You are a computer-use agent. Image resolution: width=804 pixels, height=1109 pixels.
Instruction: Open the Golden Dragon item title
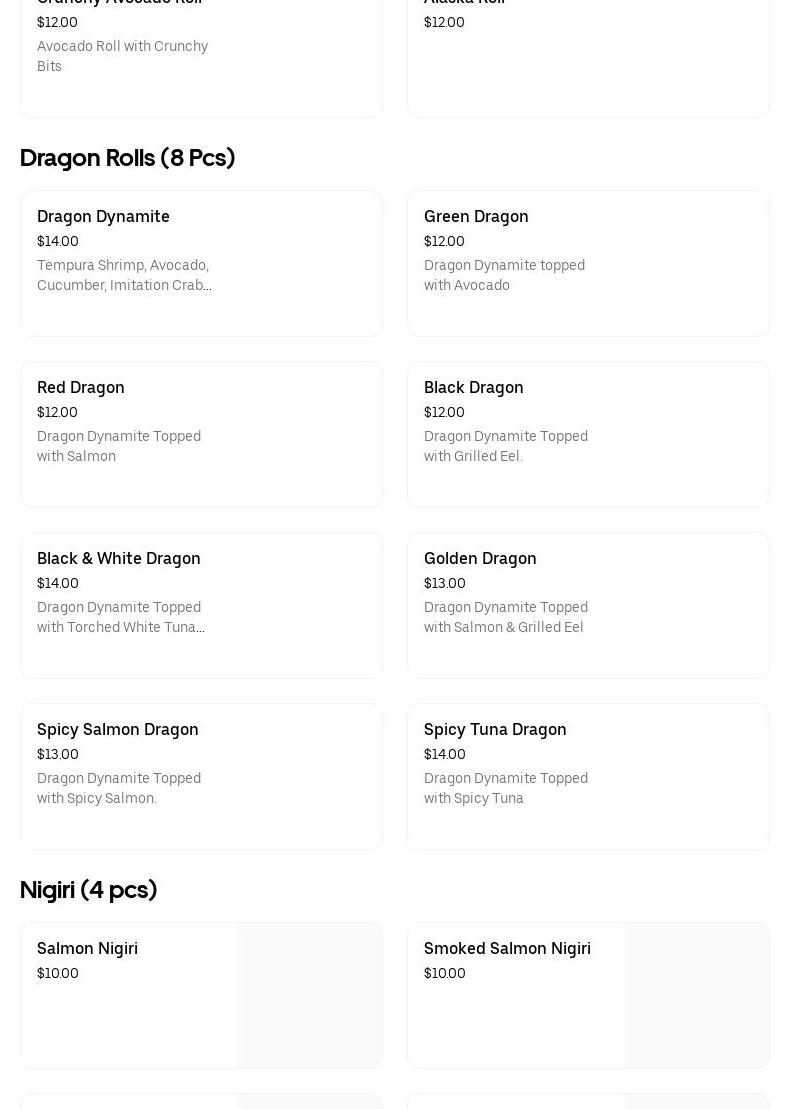click(480, 559)
